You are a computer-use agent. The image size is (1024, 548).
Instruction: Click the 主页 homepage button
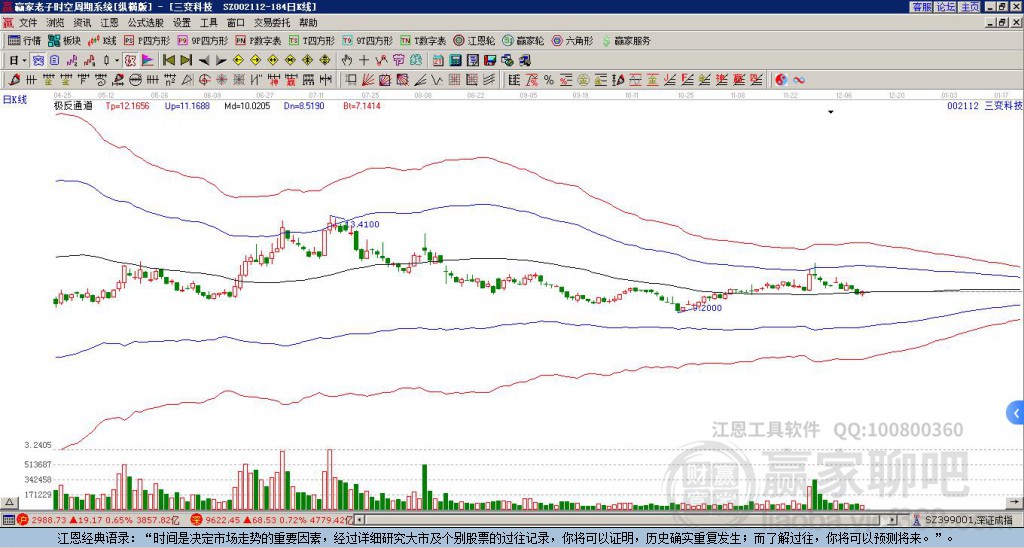point(969,7)
